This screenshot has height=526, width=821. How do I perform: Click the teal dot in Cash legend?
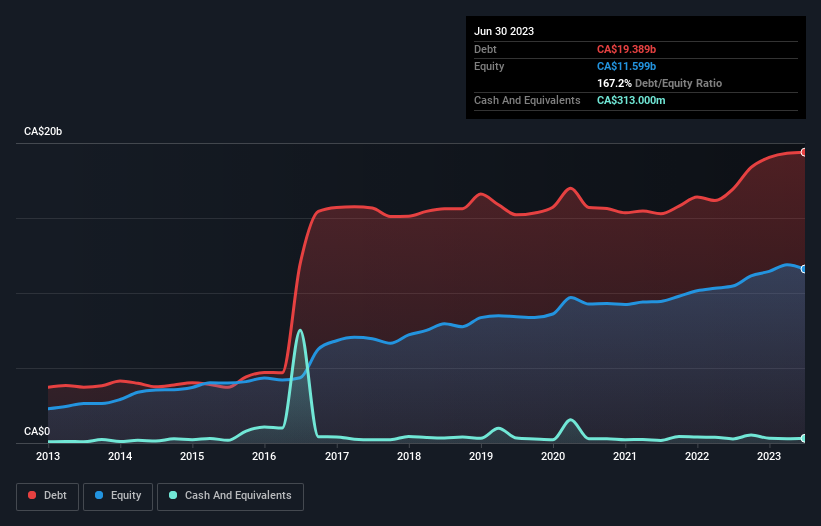pos(173,495)
